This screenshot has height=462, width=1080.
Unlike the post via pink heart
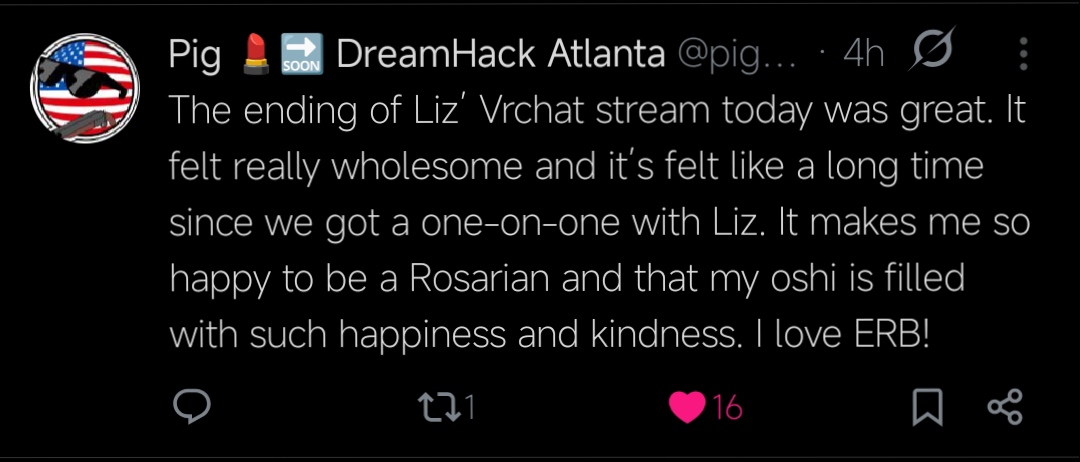click(687, 407)
